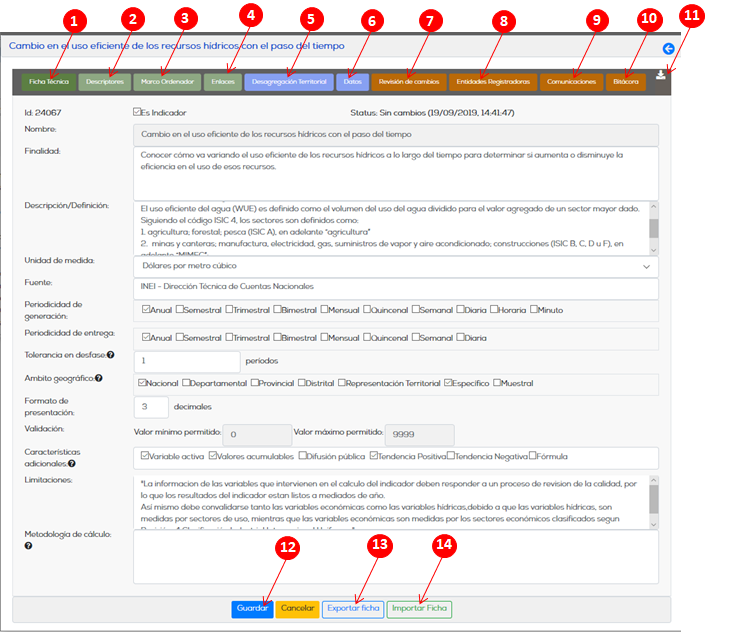Image resolution: width=730 pixels, height=632 pixels.
Task: Check Minuto in Periodicidad de generación
Action: point(534,309)
